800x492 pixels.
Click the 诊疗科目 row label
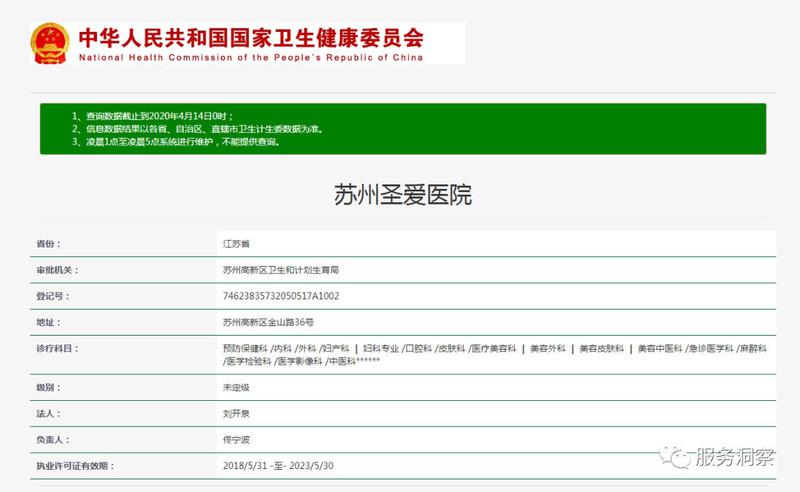[55, 348]
